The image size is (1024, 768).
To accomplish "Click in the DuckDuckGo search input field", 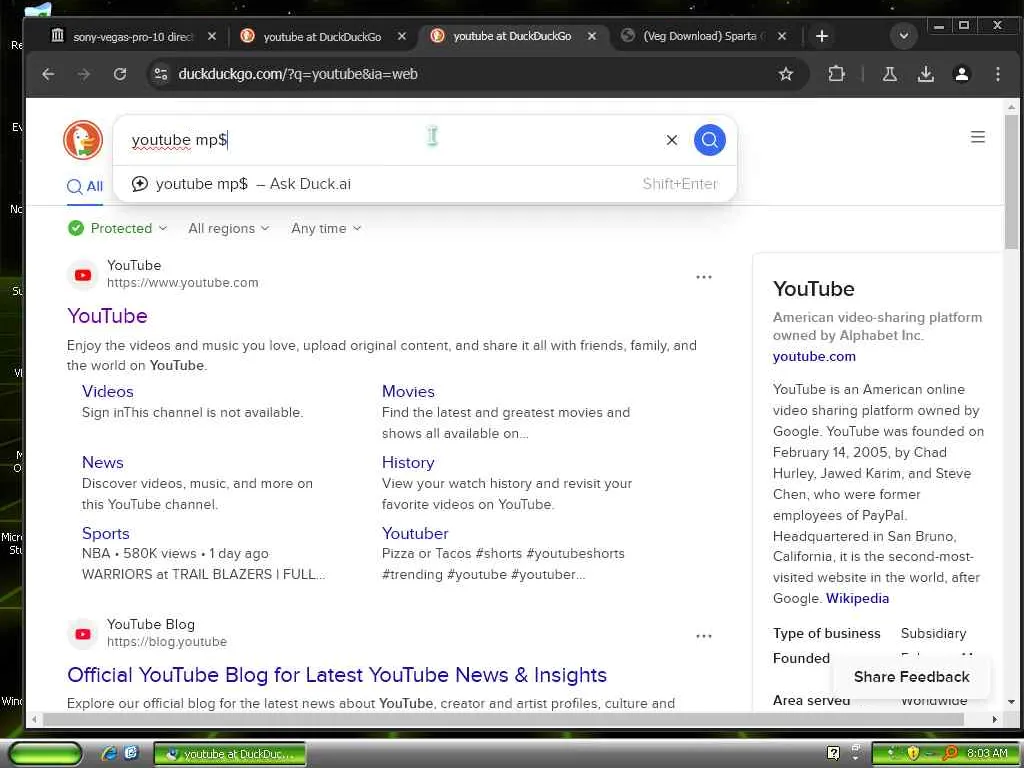I will (392, 140).
